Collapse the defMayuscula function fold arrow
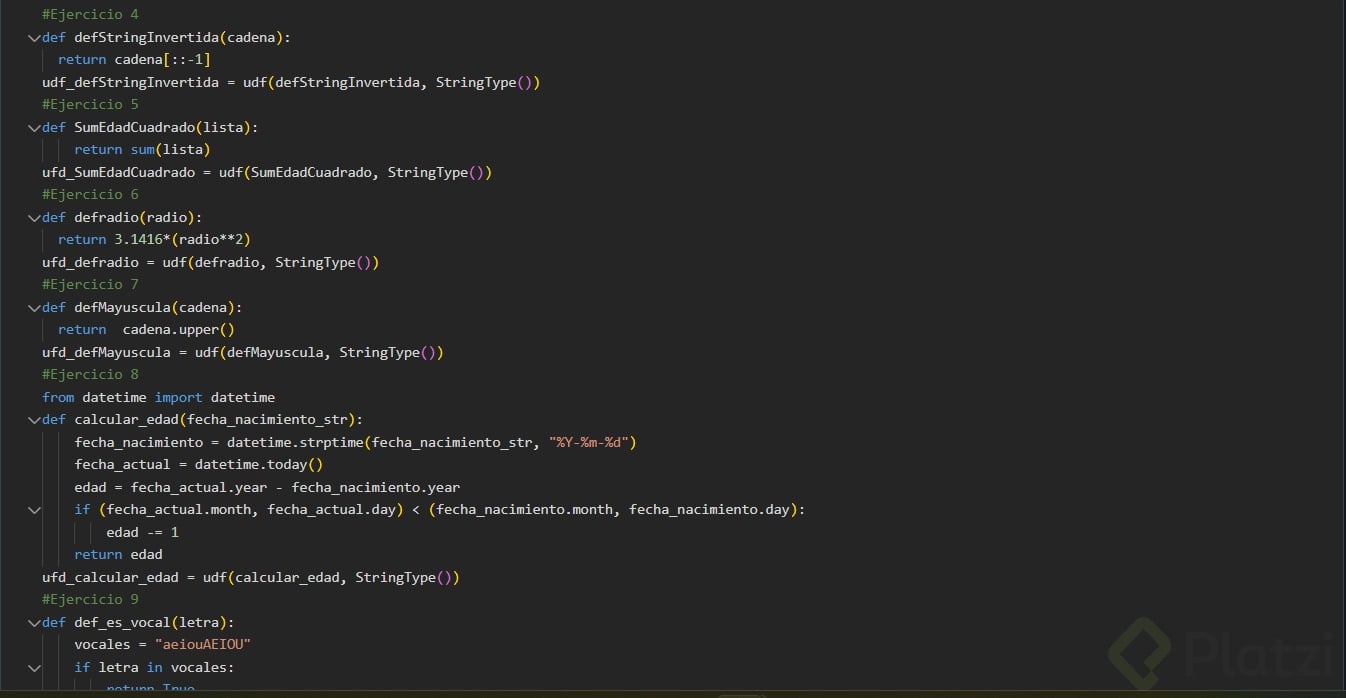This screenshot has height=698, width=1346. point(34,308)
